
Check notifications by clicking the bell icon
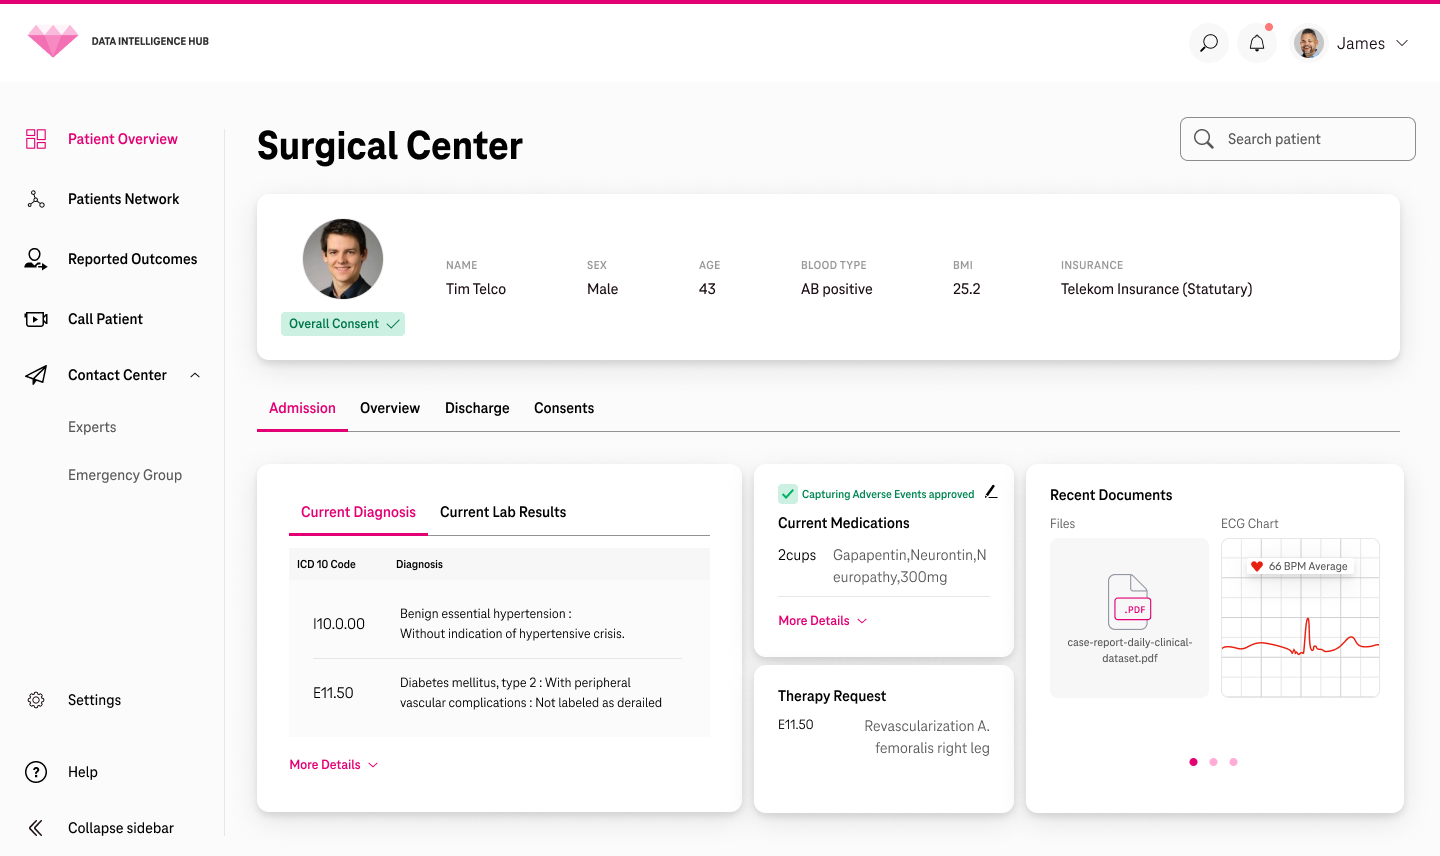pyautogui.click(x=1256, y=42)
